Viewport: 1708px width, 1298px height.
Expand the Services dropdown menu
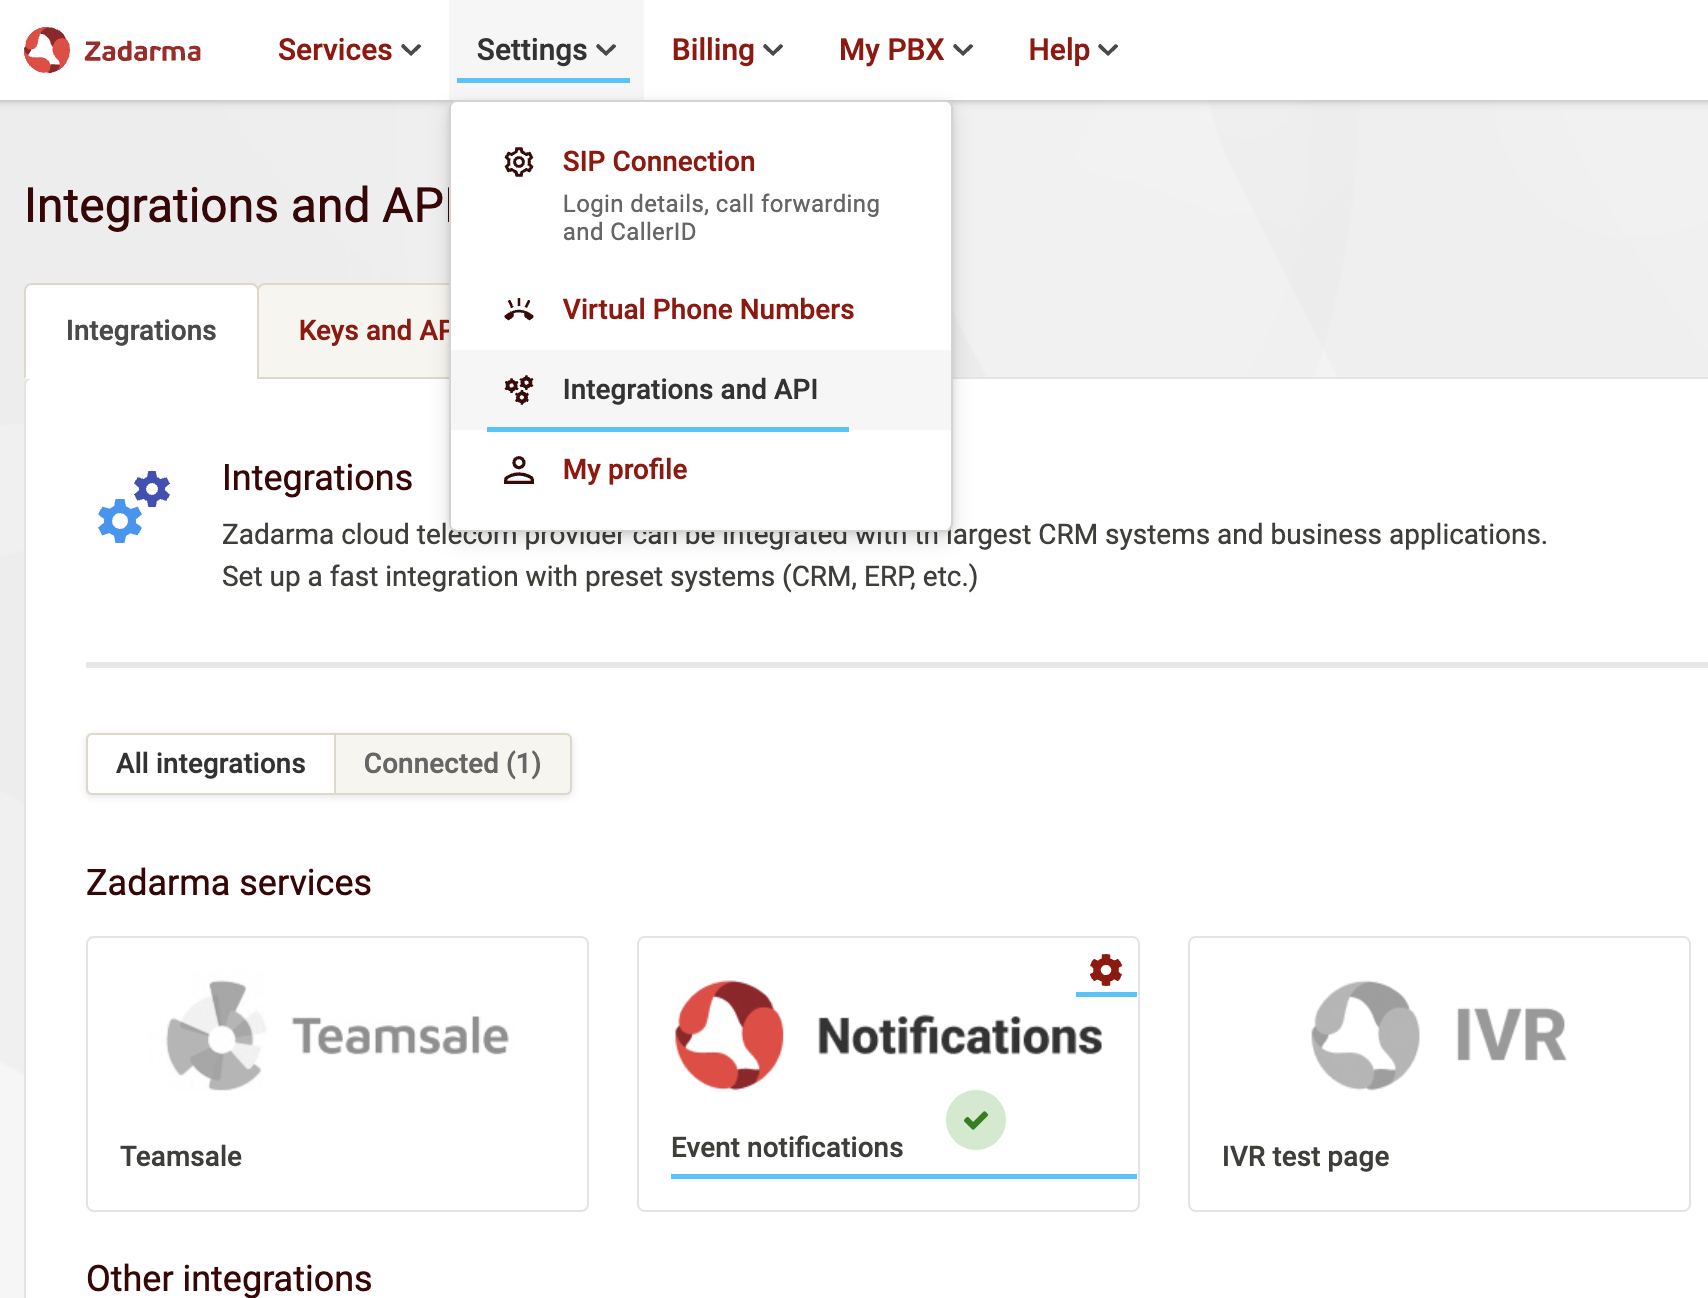pyautogui.click(x=349, y=50)
